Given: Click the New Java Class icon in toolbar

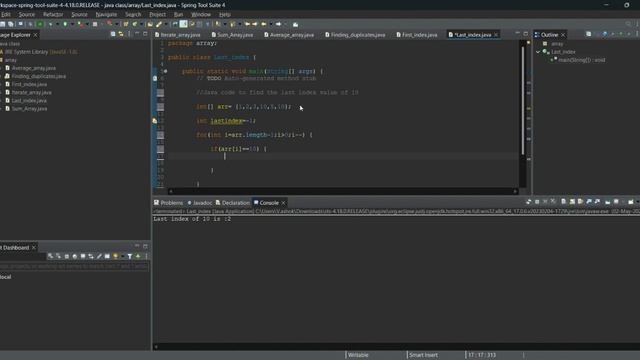Looking at the screenshot, I should pos(135,24).
